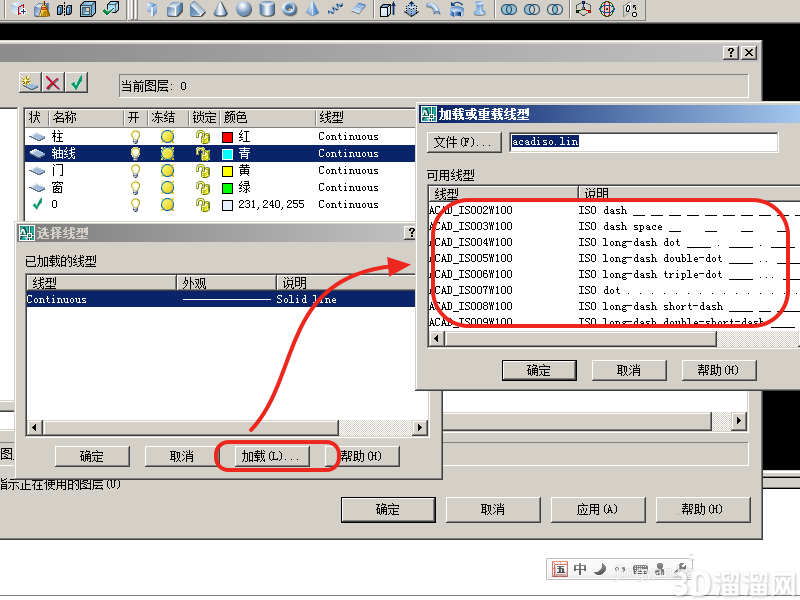This screenshot has width=800, height=600.
Task: Click the green check Set Current icon
Action: (77, 83)
